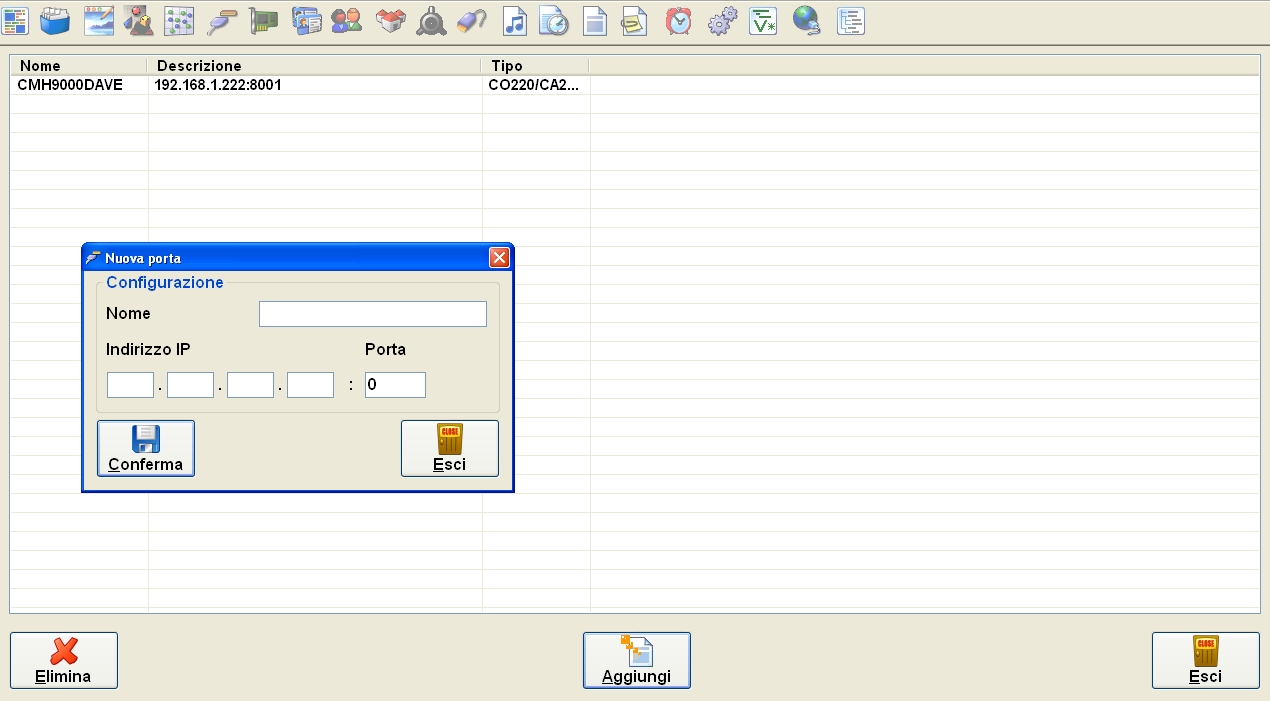
Task: Select the CMH9000DAVE row in the list
Action: point(70,85)
